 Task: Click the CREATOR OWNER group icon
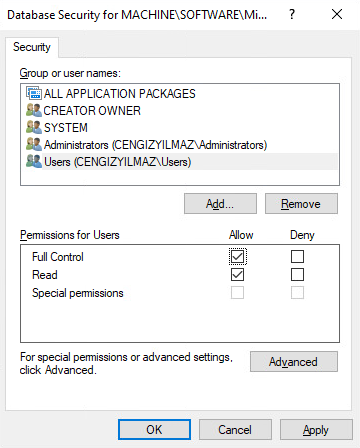pyautogui.click(x=34, y=110)
